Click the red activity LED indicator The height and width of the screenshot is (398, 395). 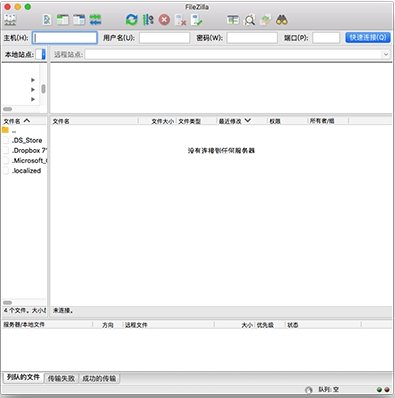click(387, 390)
